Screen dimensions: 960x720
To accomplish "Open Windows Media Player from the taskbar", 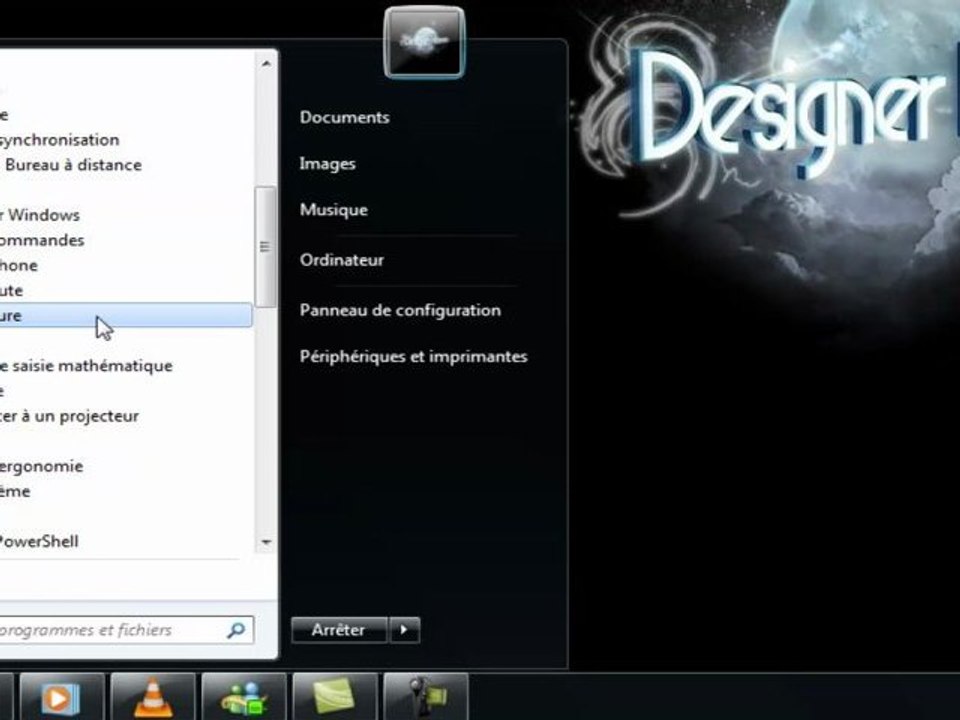I will pos(62,697).
